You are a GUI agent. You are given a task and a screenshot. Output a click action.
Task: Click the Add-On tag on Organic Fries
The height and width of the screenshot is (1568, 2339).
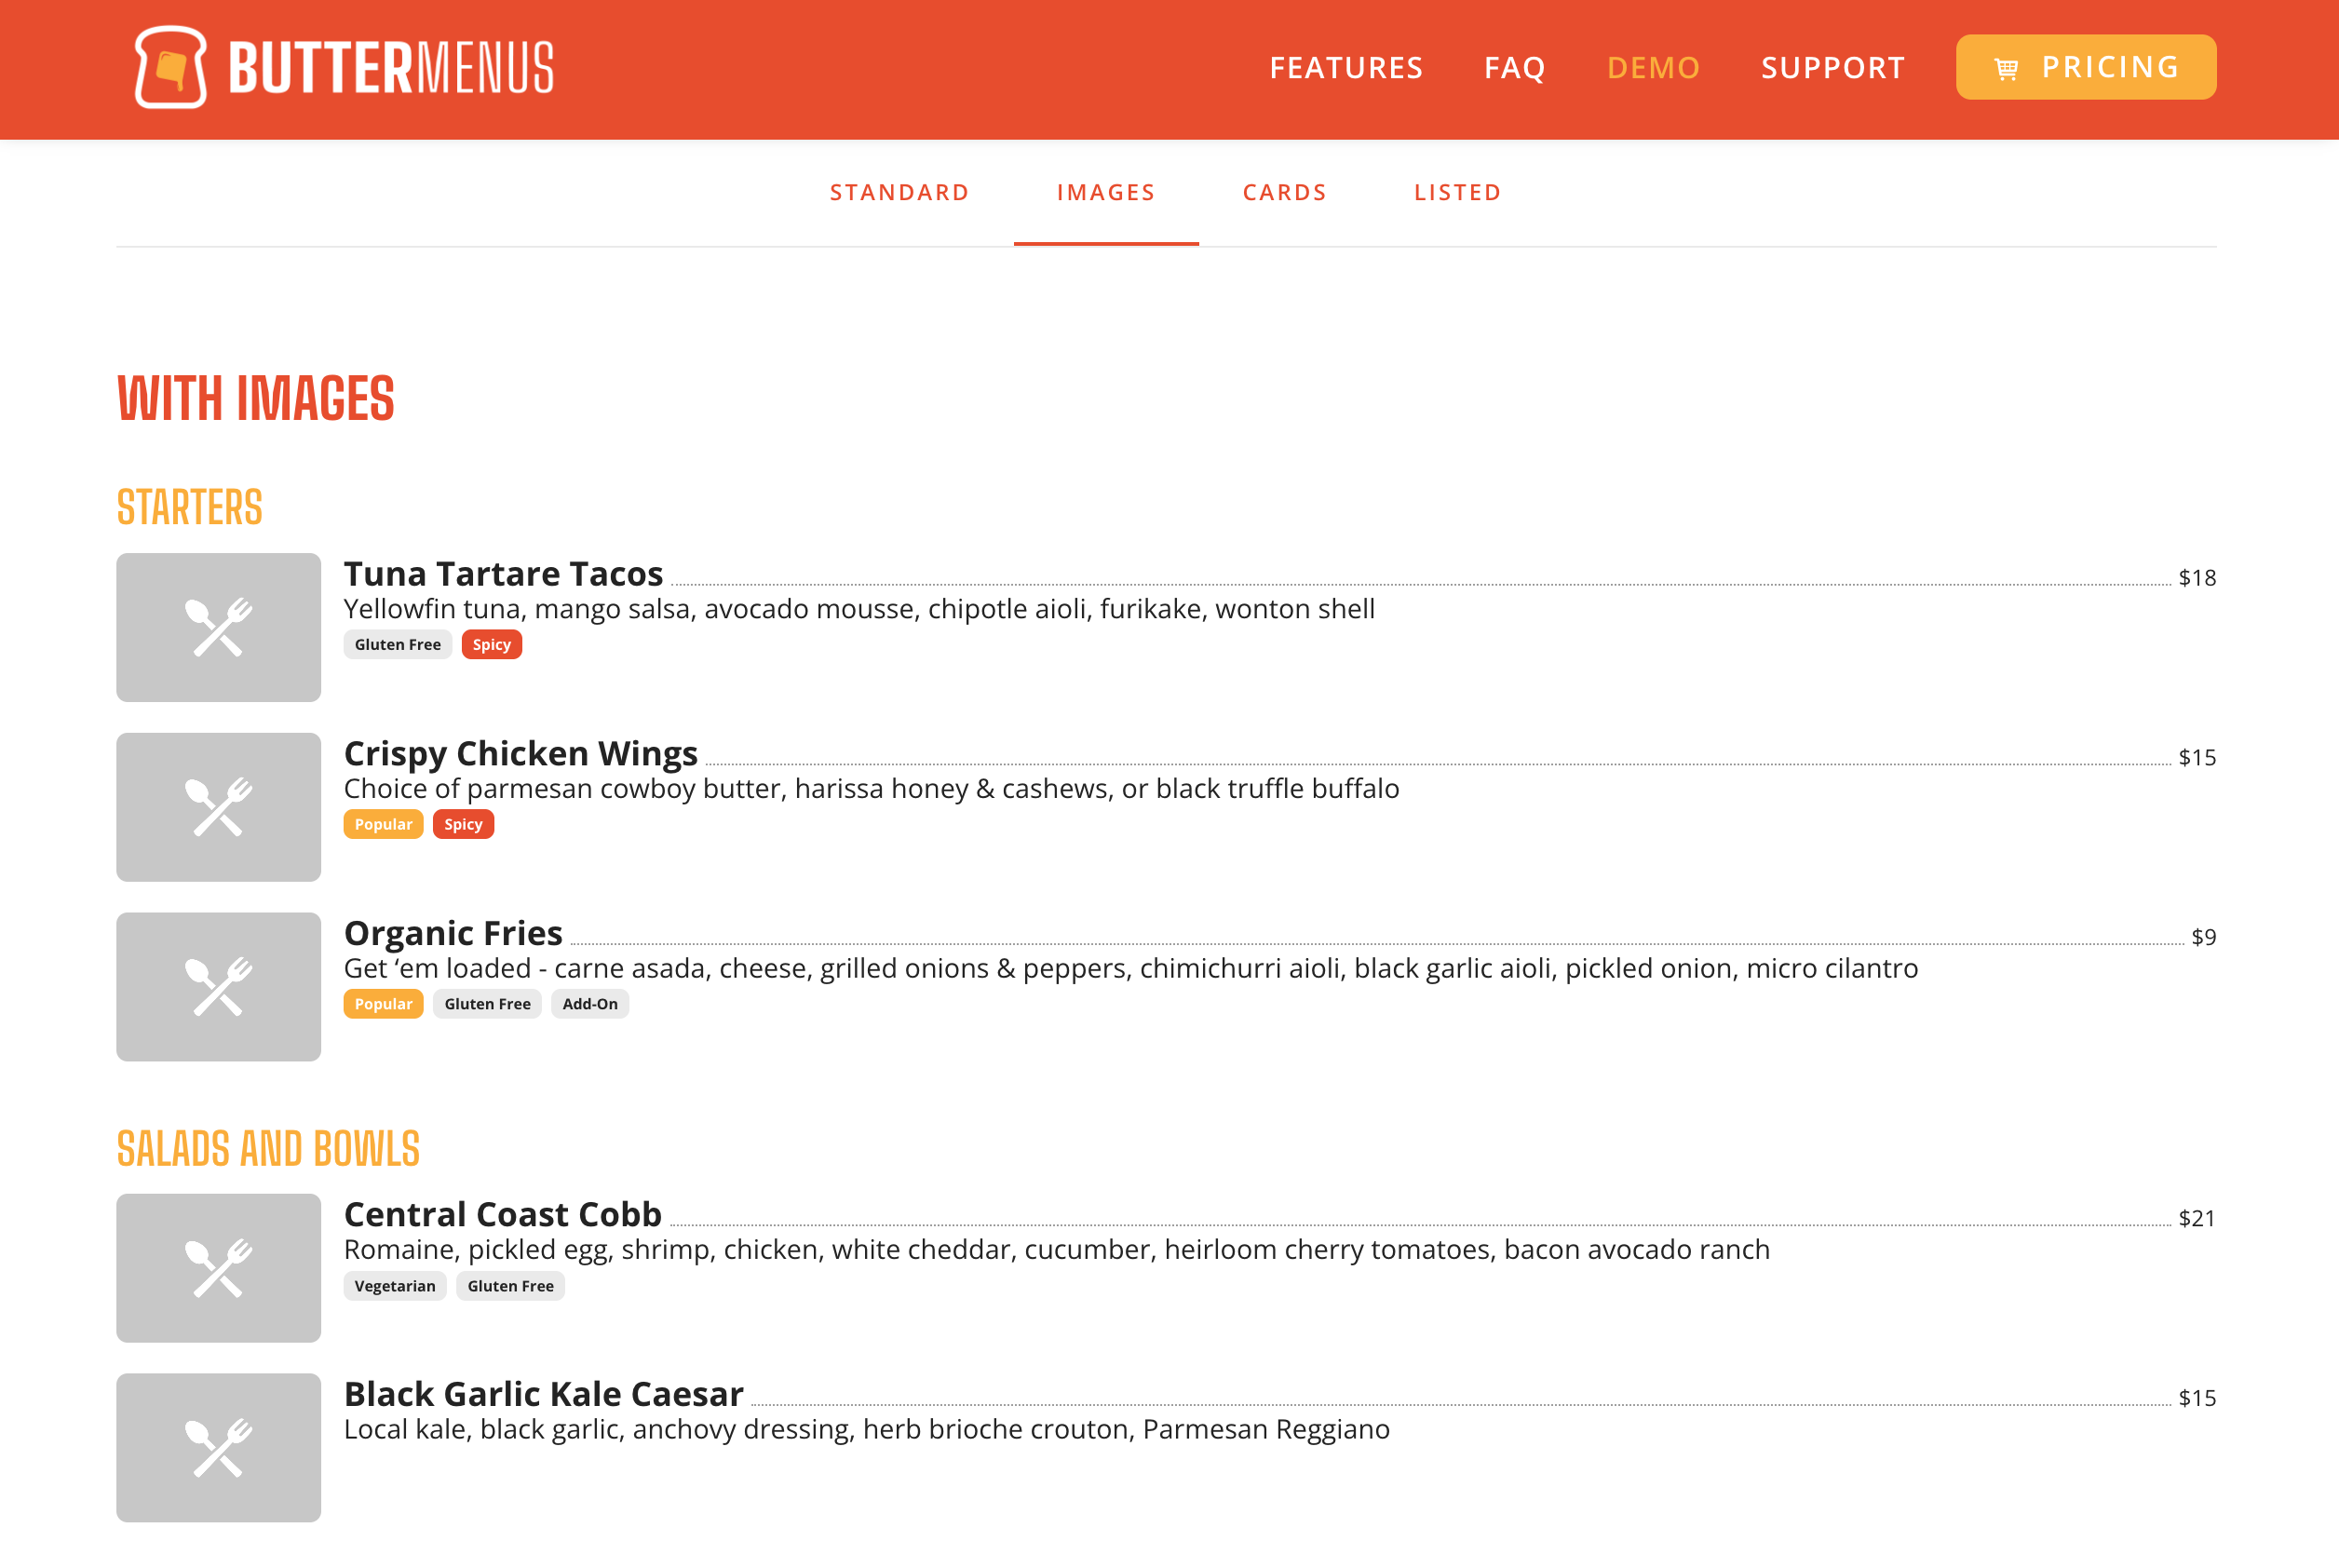click(x=590, y=1003)
